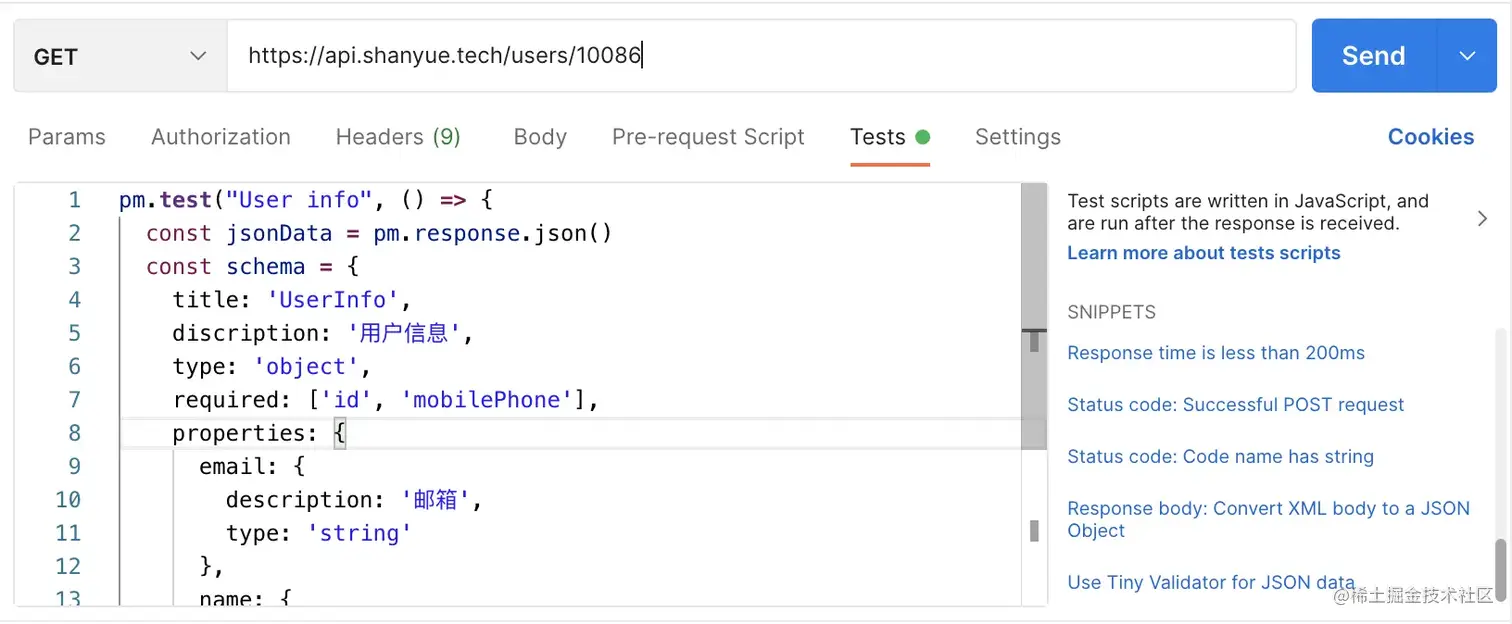Insert Use Tiny Validator for JSON snippet
Image resolution: width=1512 pixels, height=624 pixels.
point(1210,582)
